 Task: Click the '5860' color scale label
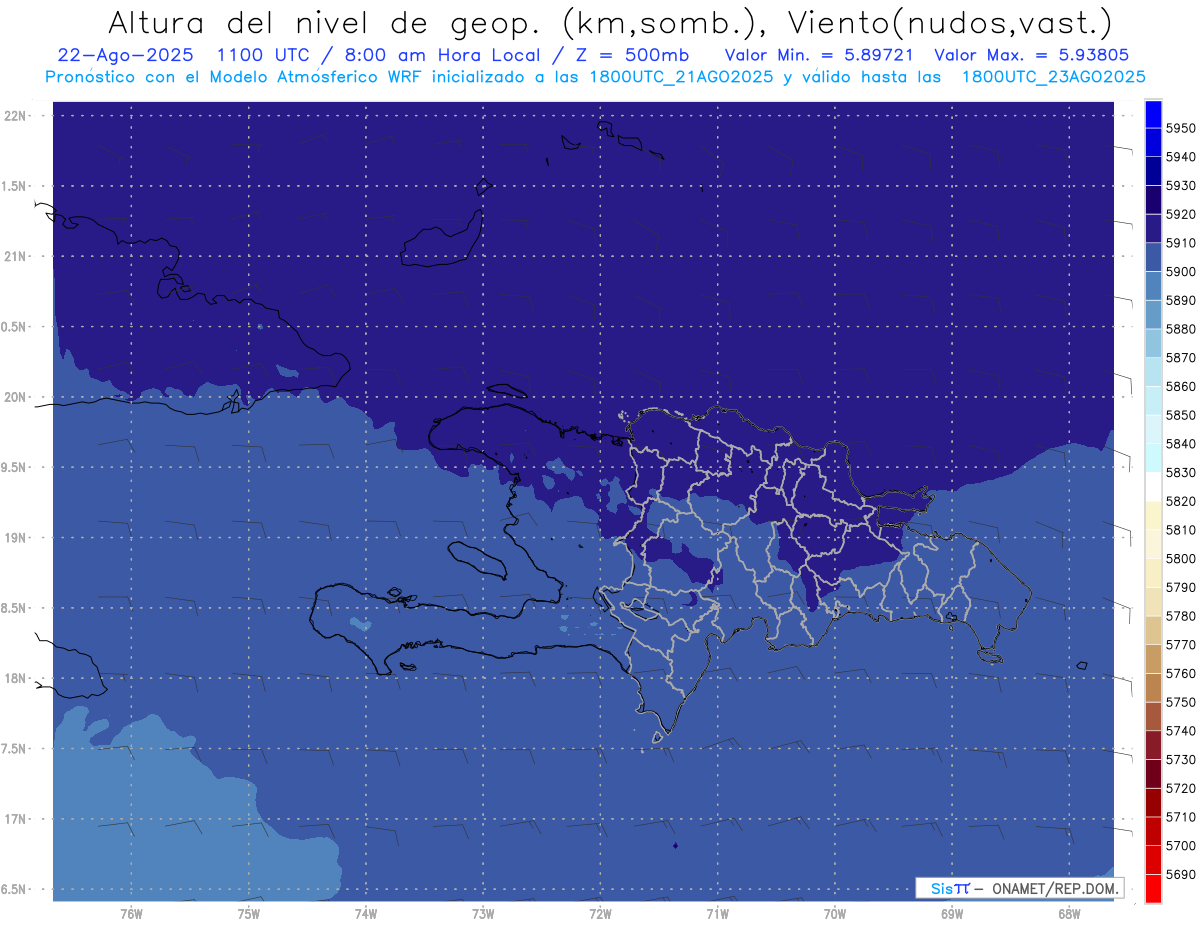point(1180,386)
